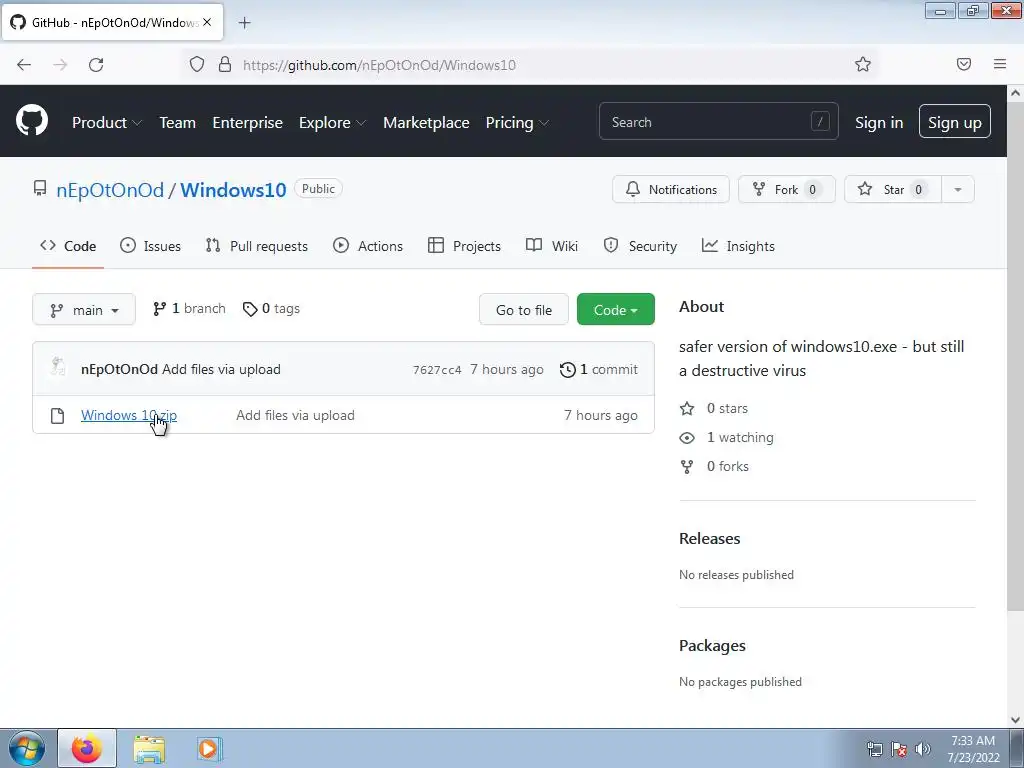This screenshot has height=768, width=1024.
Task: Click the eye icon next to 1 watching
Action: 687,438
